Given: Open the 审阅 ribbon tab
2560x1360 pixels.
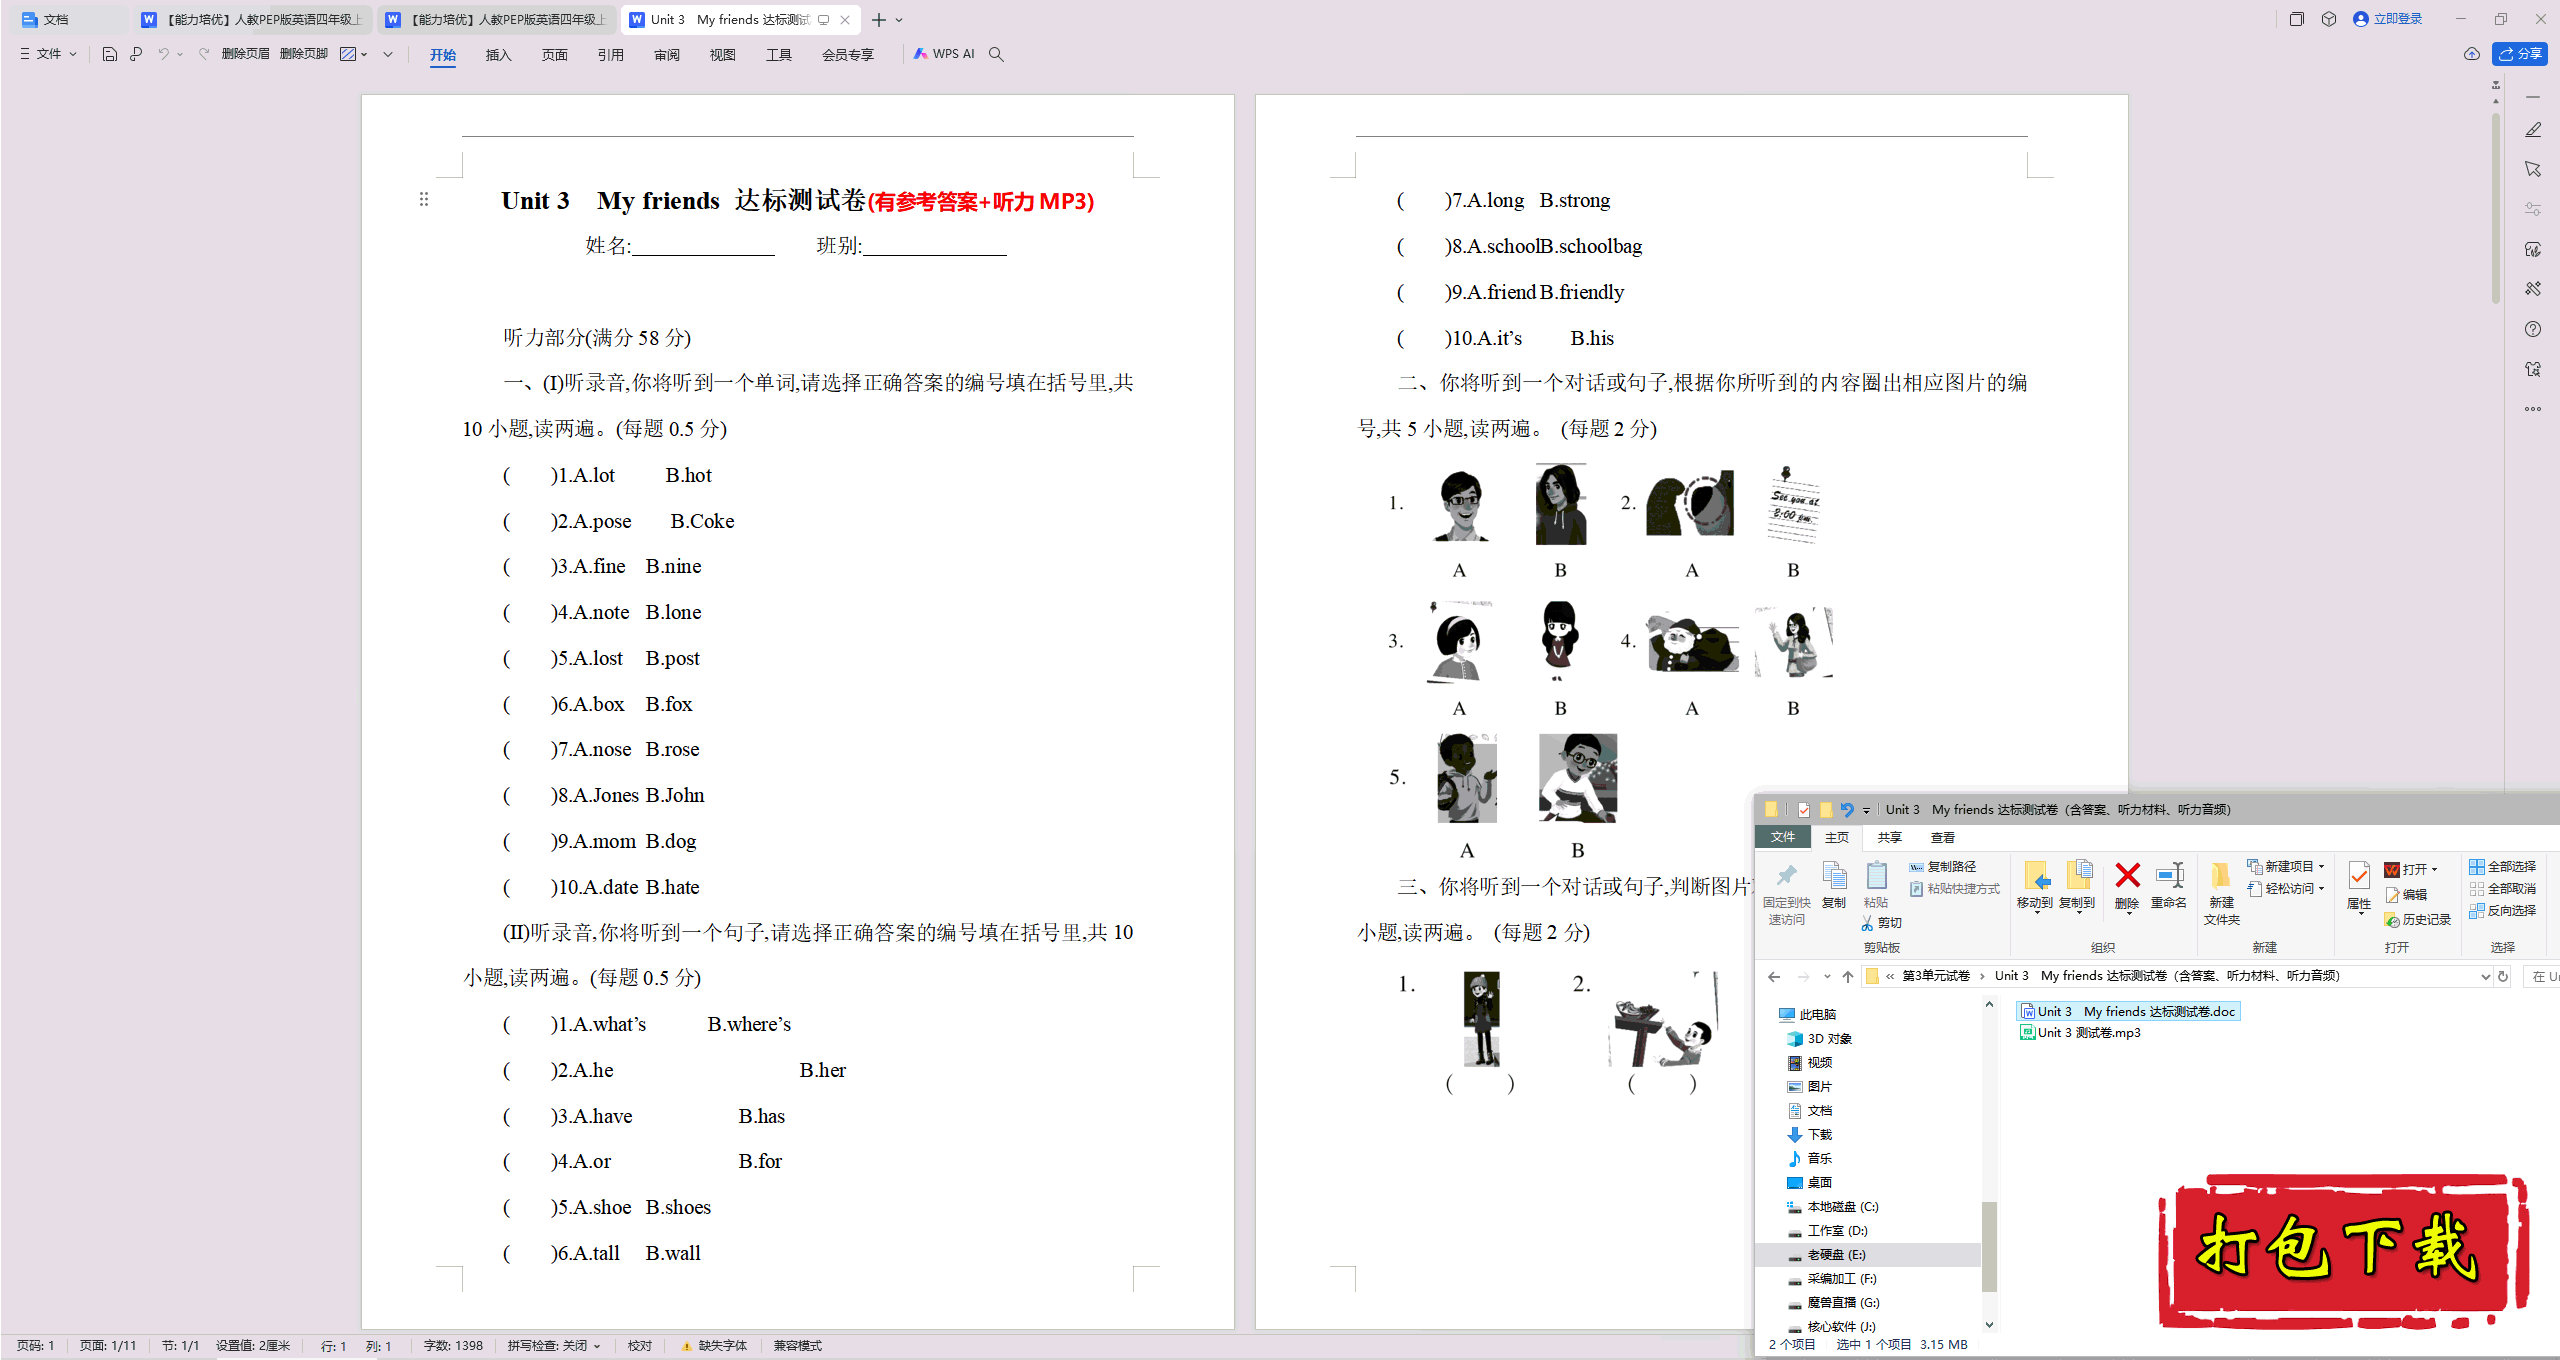Looking at the screenshot, I should coord(666,55).
